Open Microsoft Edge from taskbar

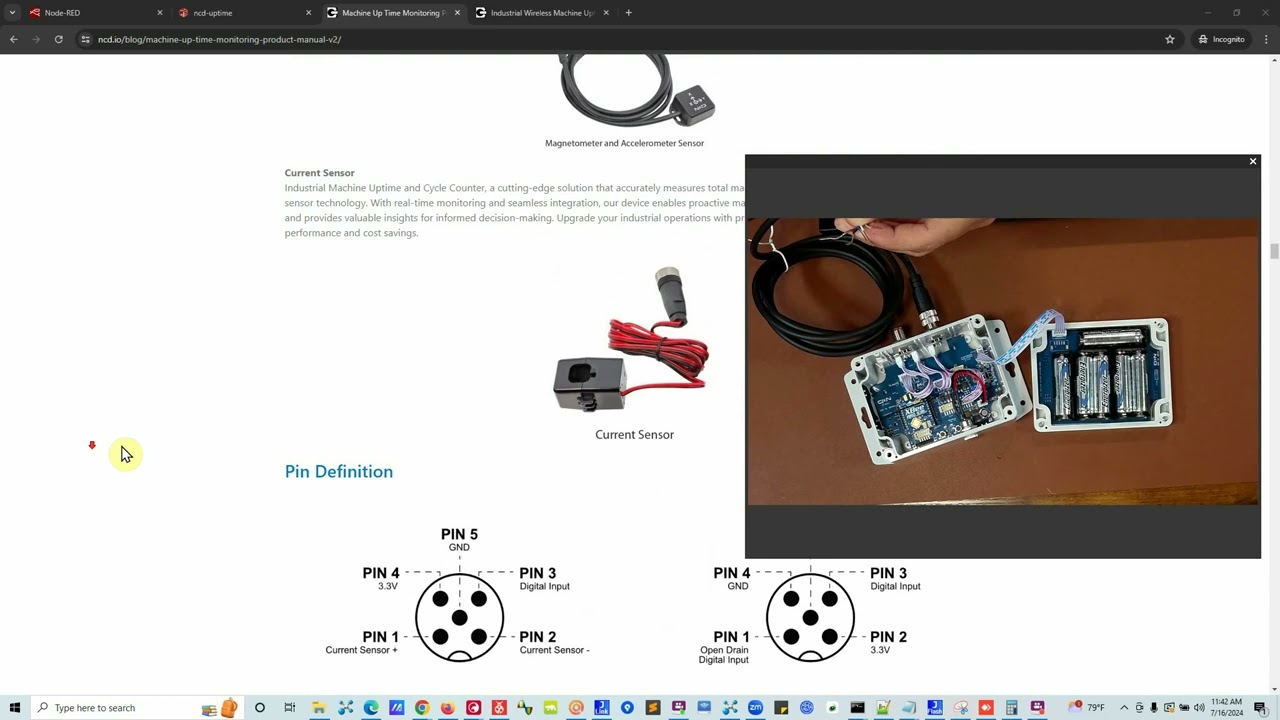pyautogui.click(x=371, y=707)
